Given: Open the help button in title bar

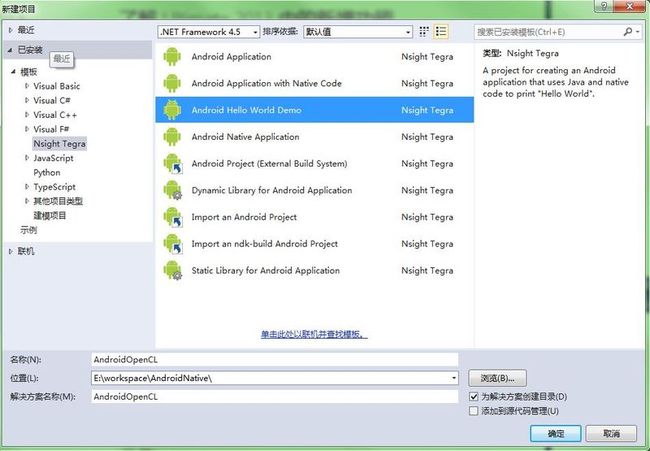Looking at the screenshot, I should tap(604, 5).
